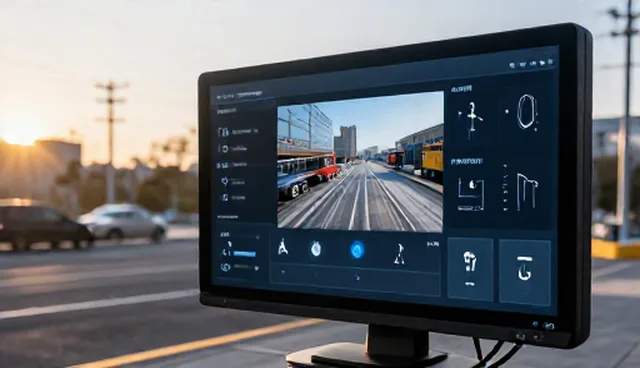
Task: Click the walking-figure icon right of the blue circle
Action: pyautogui.click(x=400, y=254)
